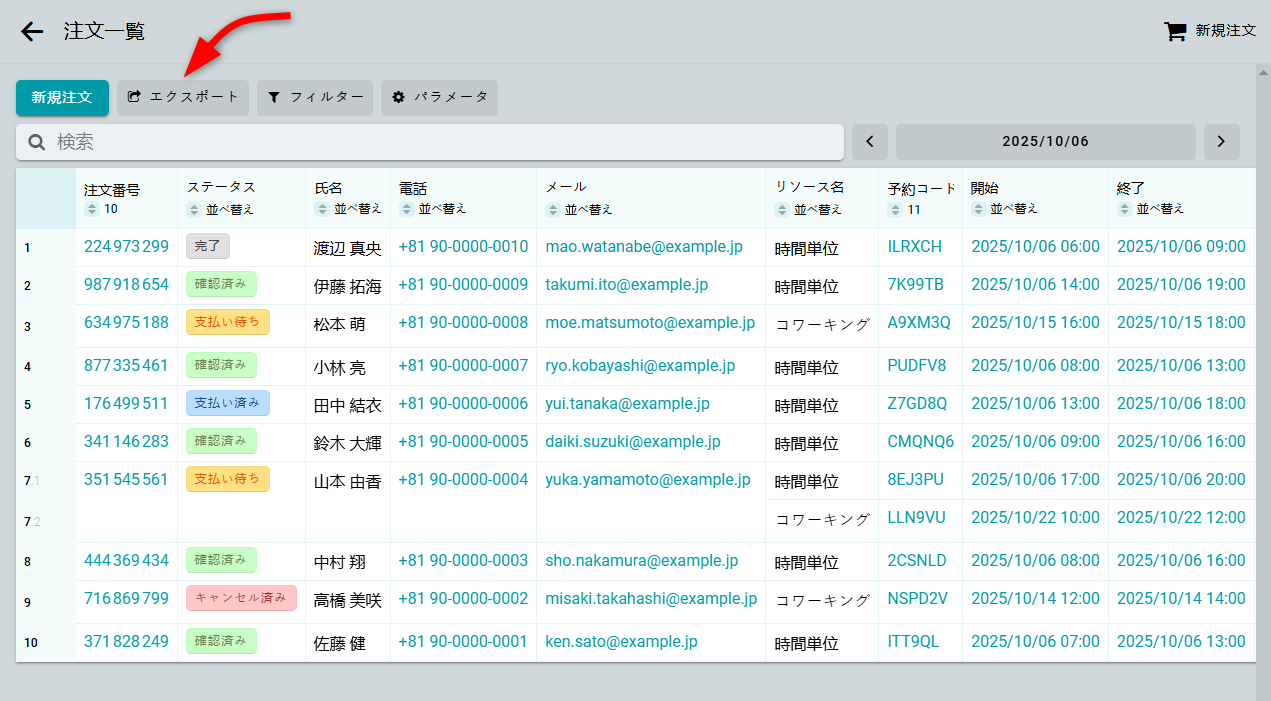Viewport: 1271px width, 701px height.
Task: Go to previous date with left chevron
Action: pyautogui.click(x=869, y=142)
